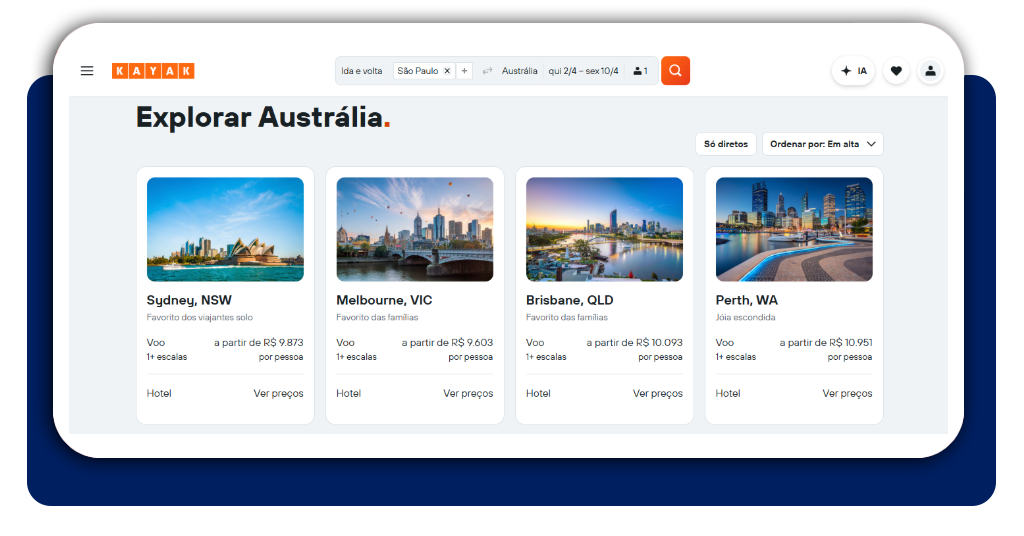Screen dimensions: 1024x536
Task: Open the Brisbane river photo
Action: click(605, 229)
